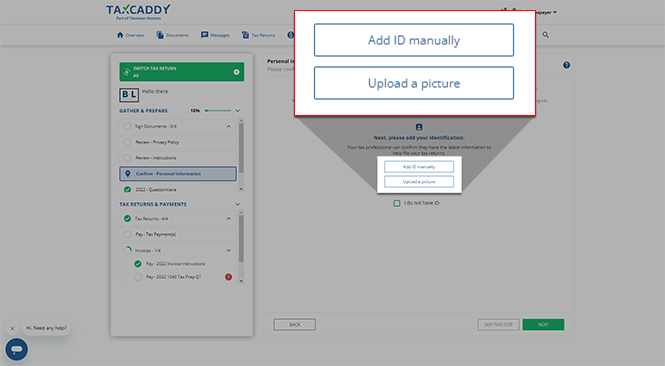This screenshot has width=665, height=366.
Task: Open the help question-mark icon
Action: [x=566, y=65]
